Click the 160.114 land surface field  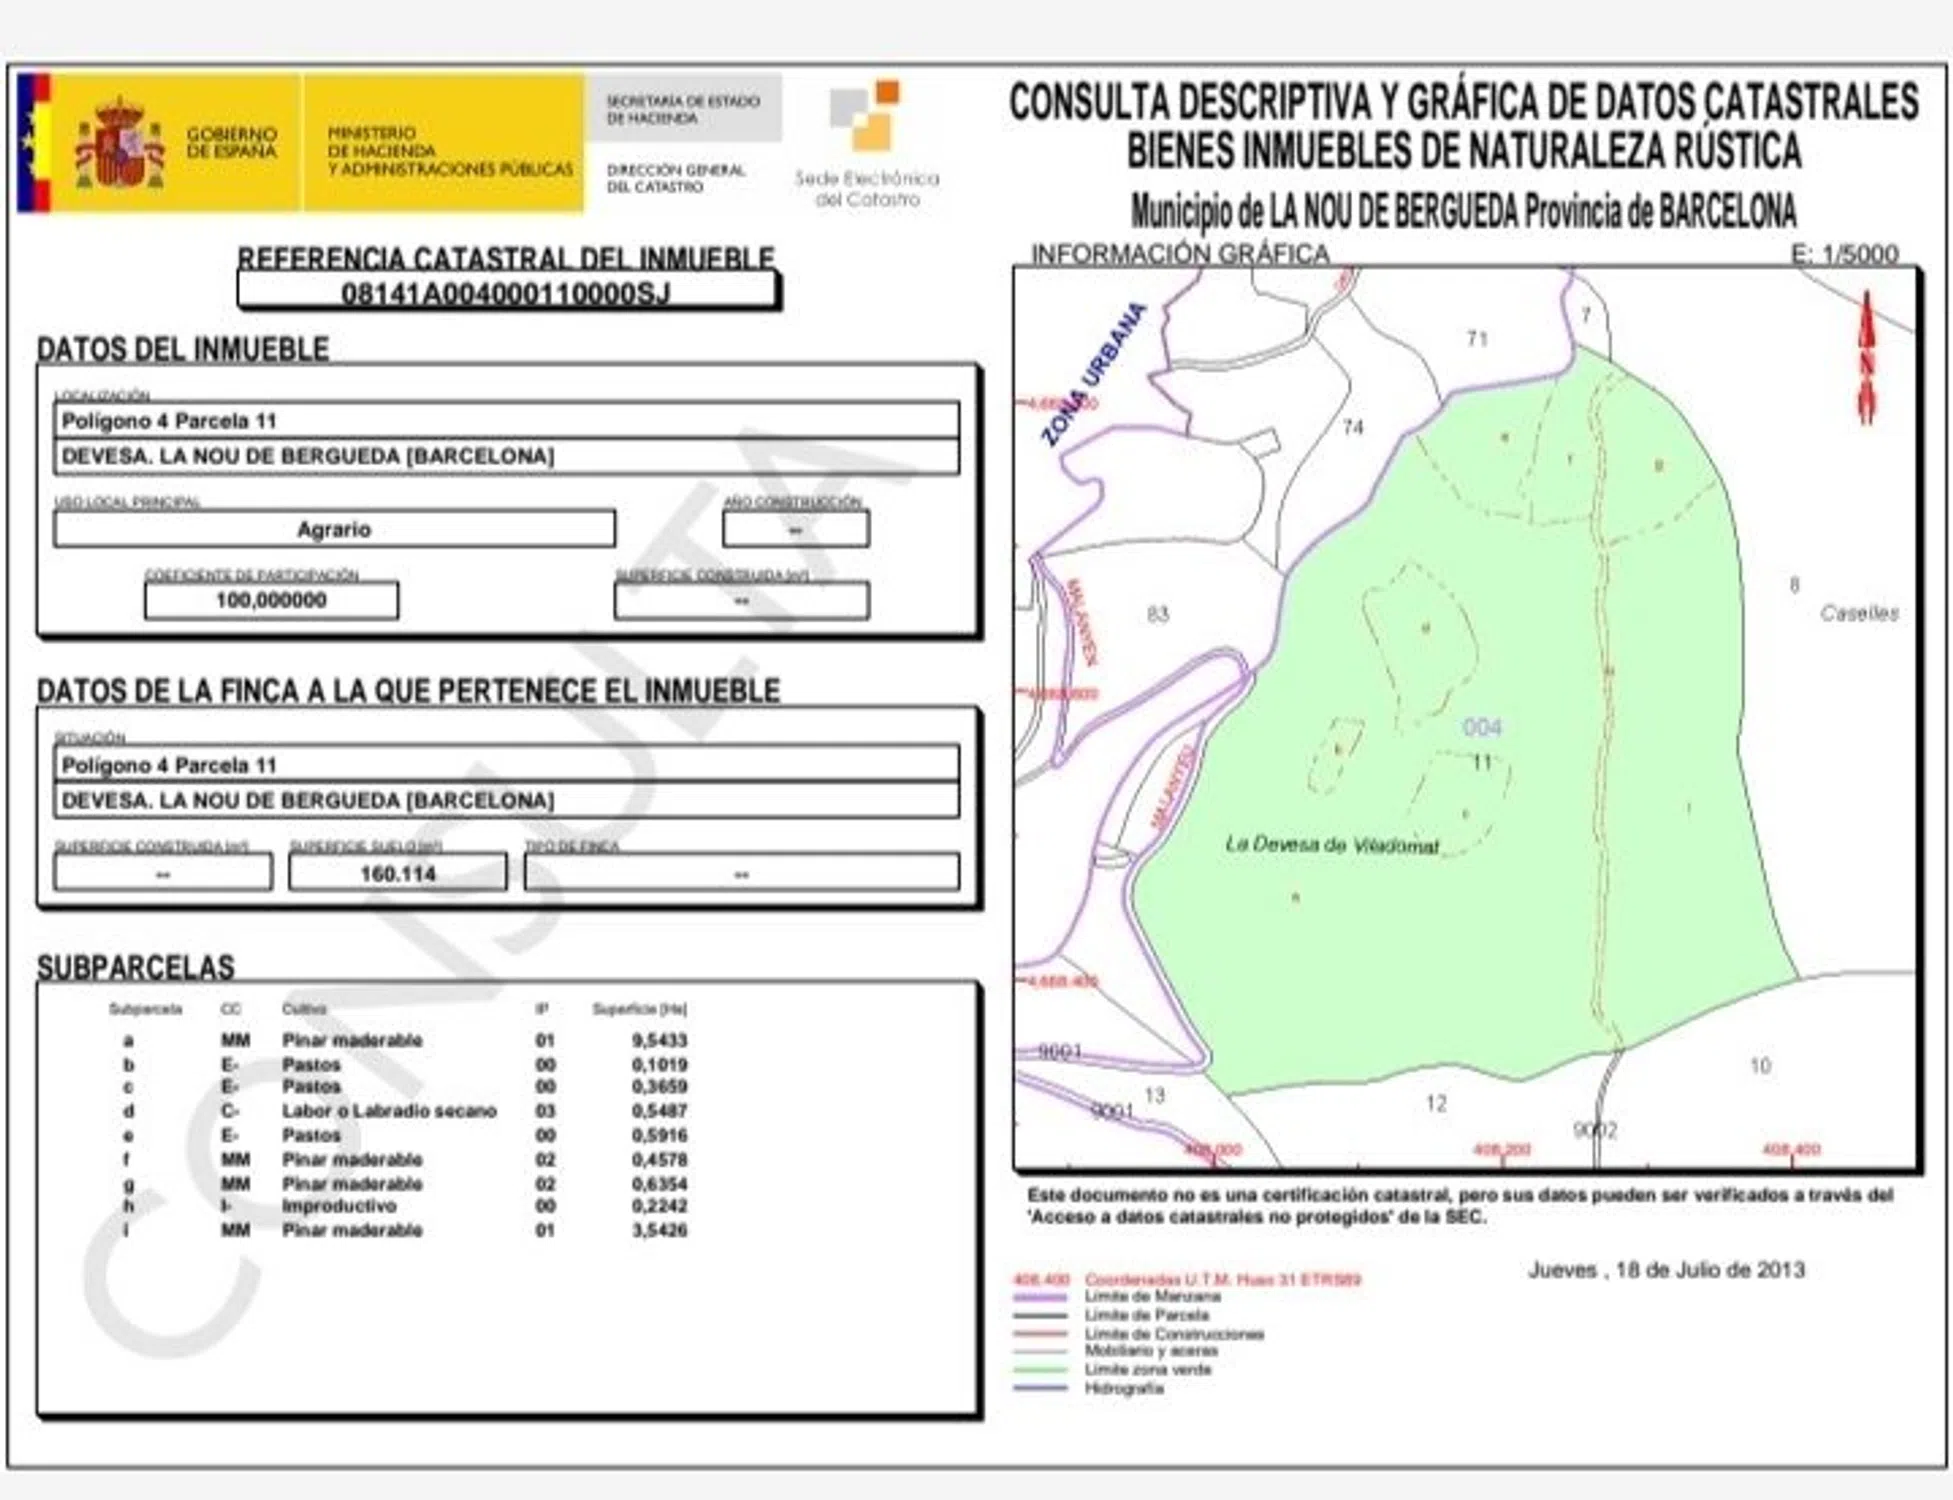point(398,873)
